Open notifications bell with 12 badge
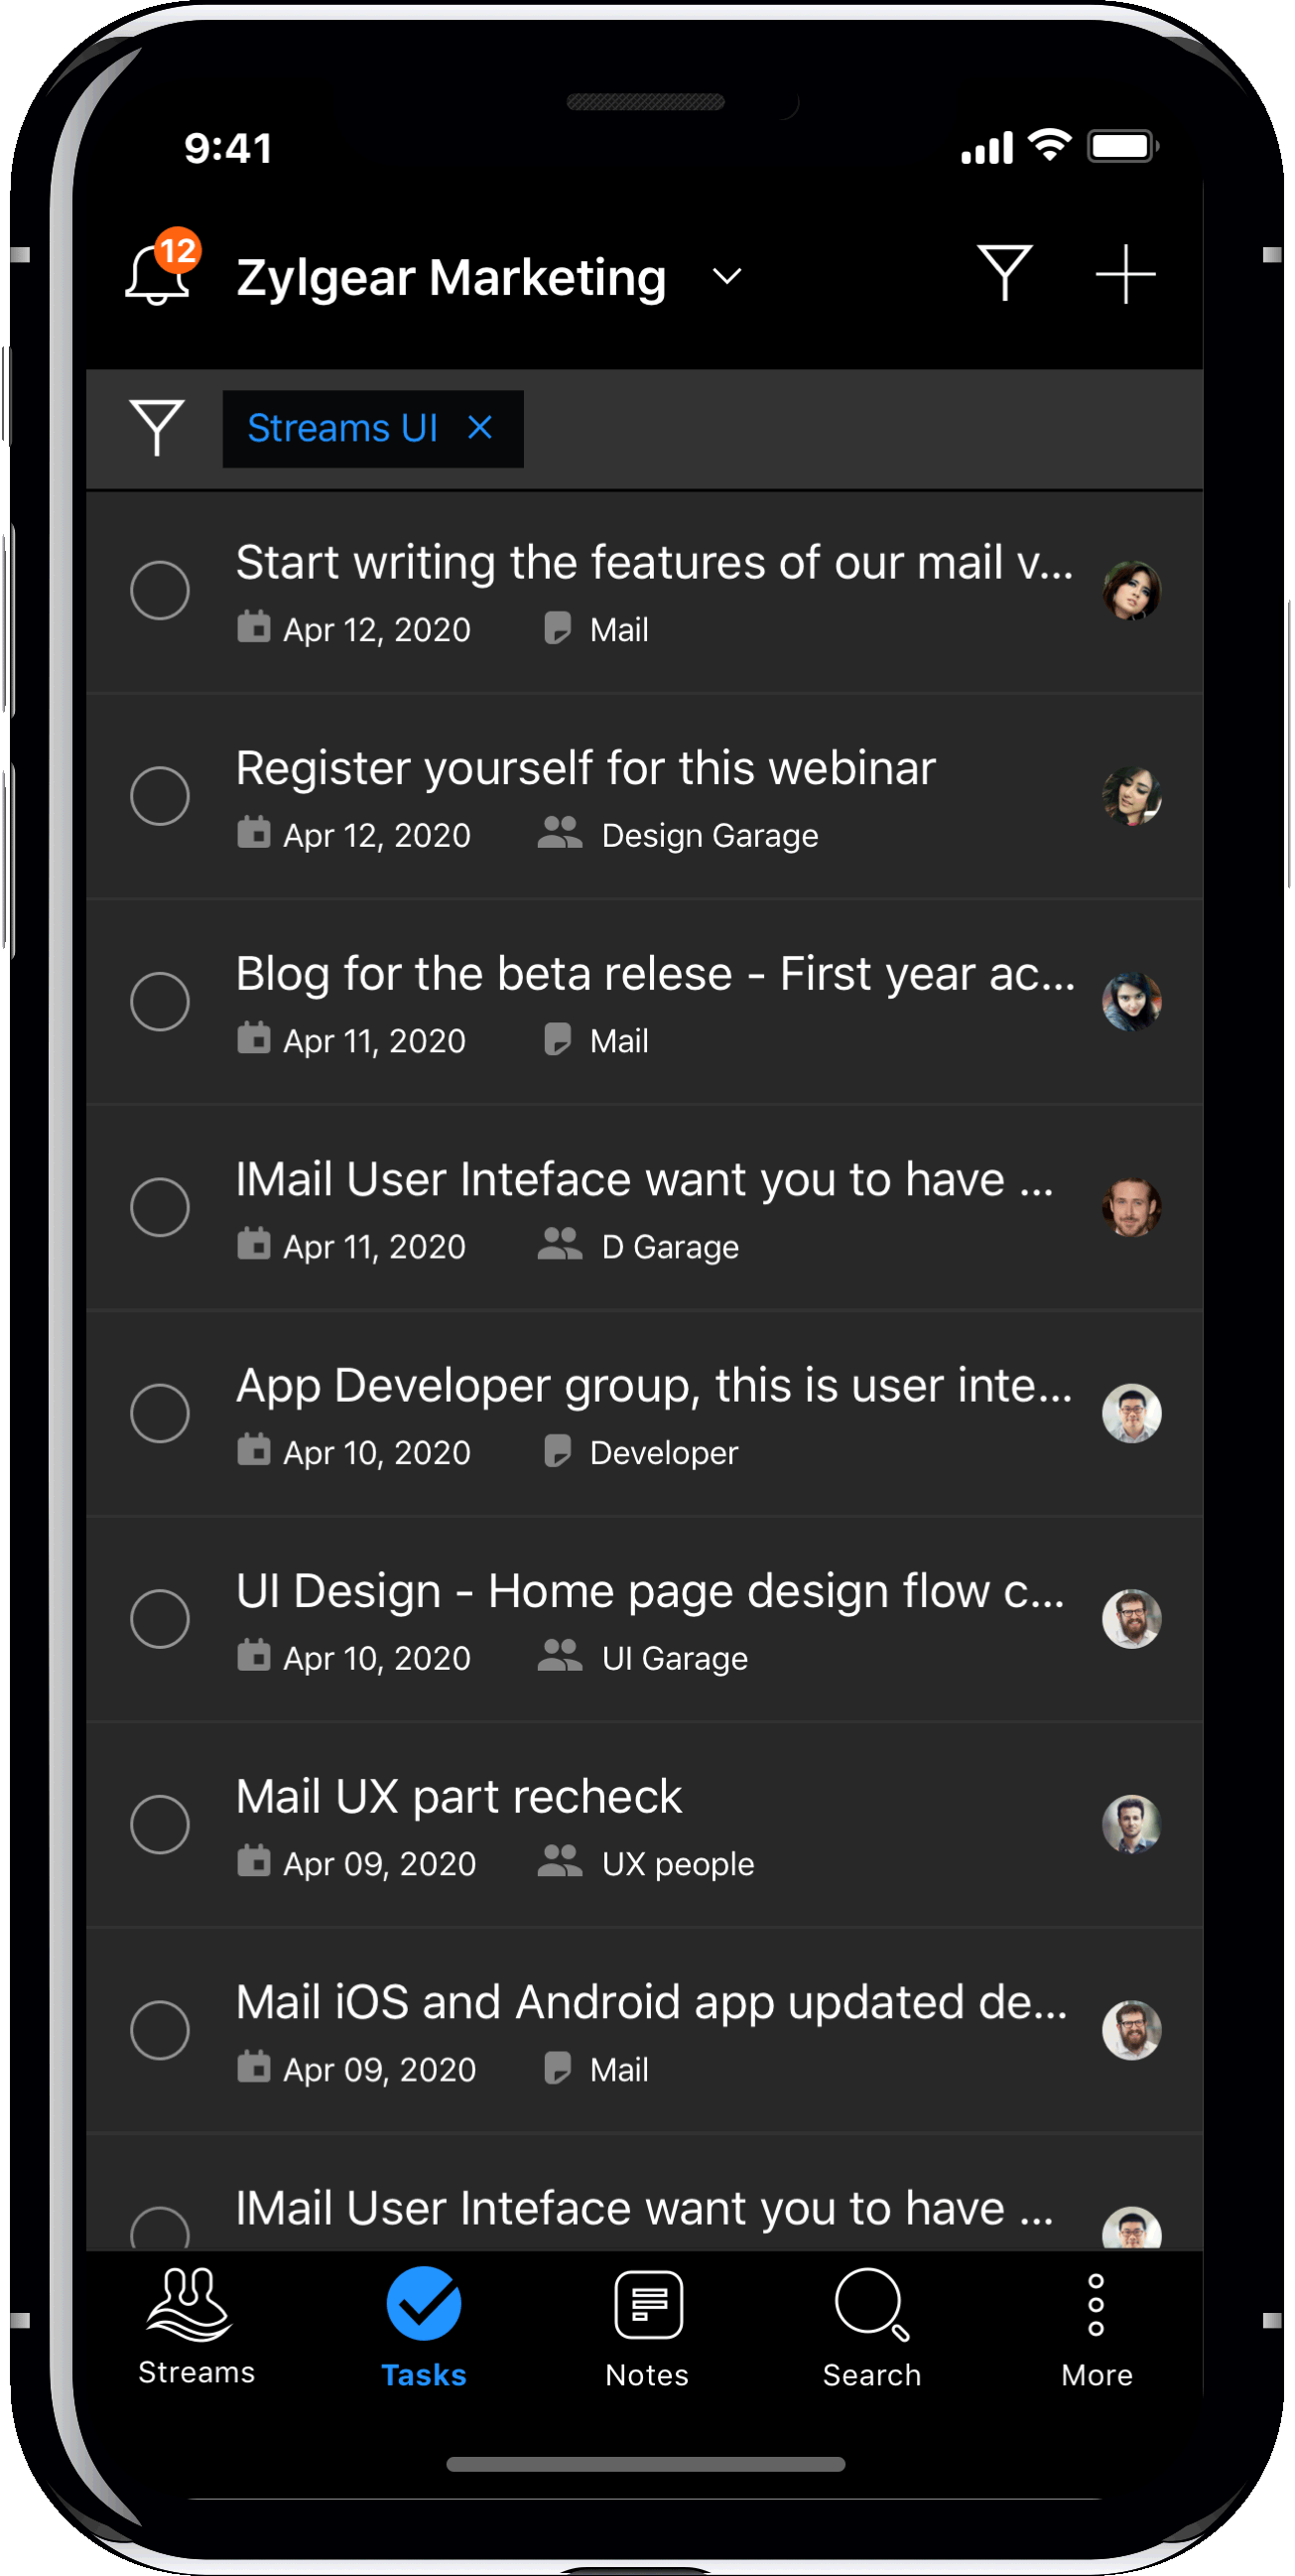Image resolution: width=1295 pixels, height=2576 pixels. point(160,268)
